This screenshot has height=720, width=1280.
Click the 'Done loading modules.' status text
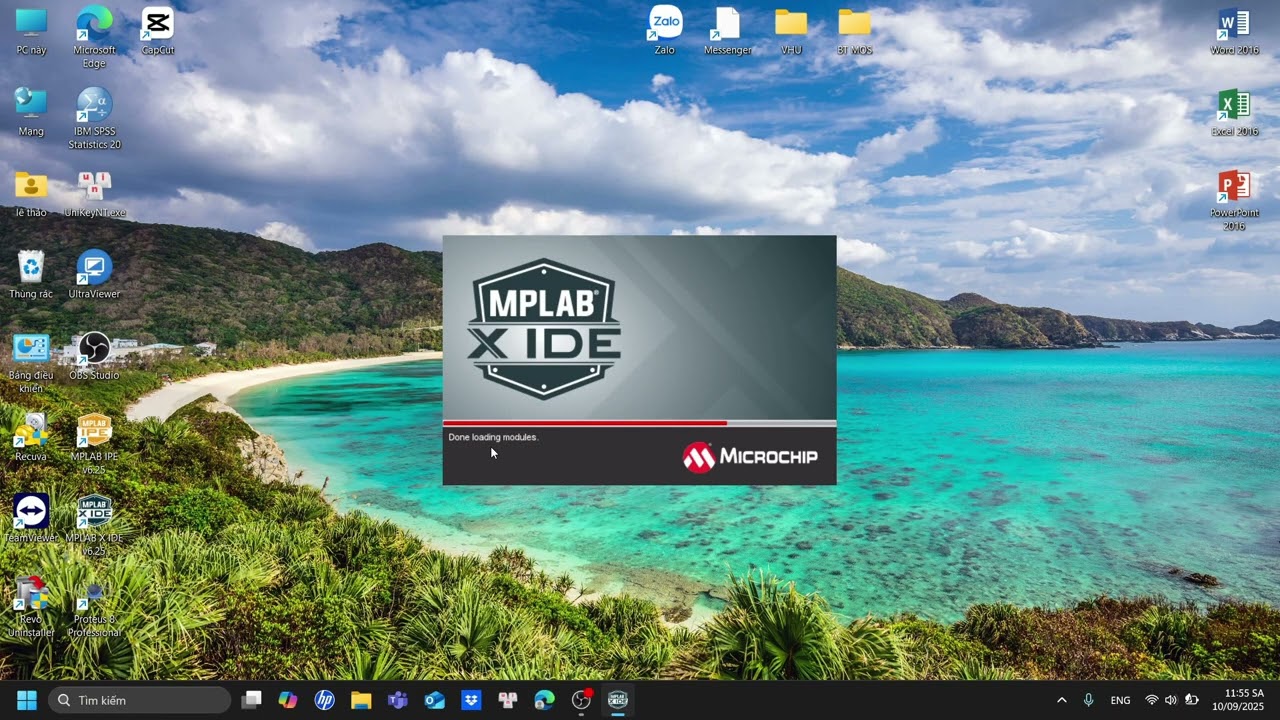pos(493,437)
